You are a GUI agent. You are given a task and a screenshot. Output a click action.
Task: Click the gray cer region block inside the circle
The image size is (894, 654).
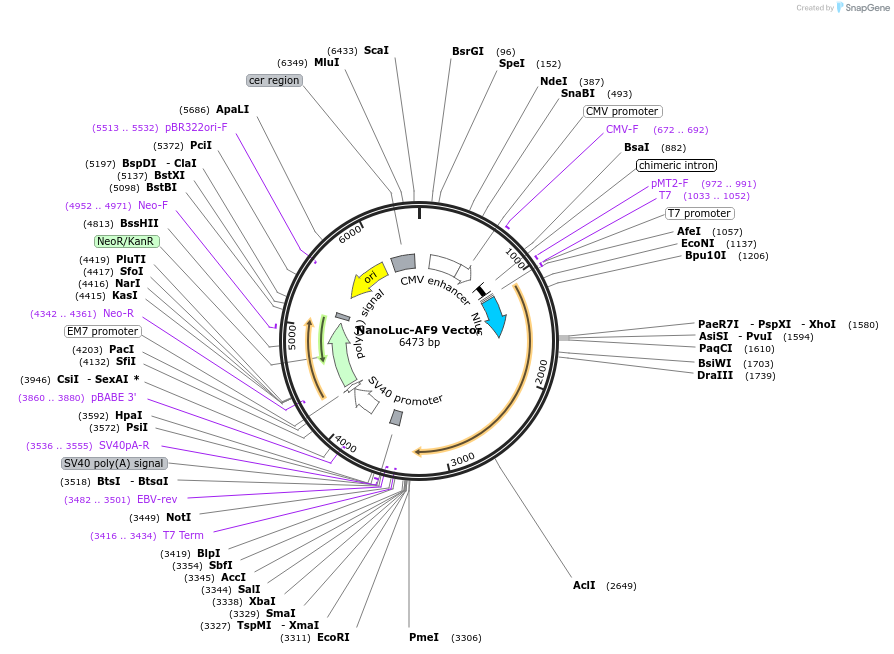tap(402, 263)
